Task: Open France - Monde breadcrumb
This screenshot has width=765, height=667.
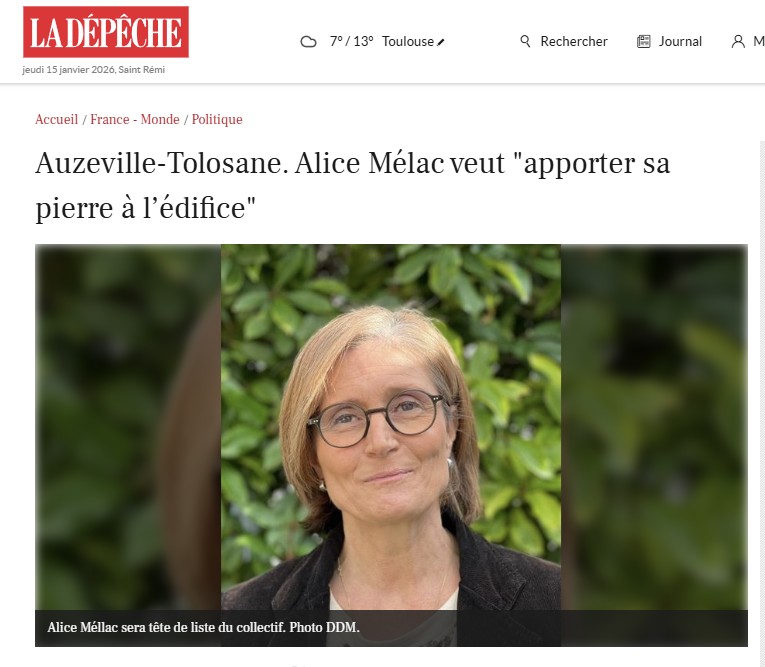Action: pos(135,119)
